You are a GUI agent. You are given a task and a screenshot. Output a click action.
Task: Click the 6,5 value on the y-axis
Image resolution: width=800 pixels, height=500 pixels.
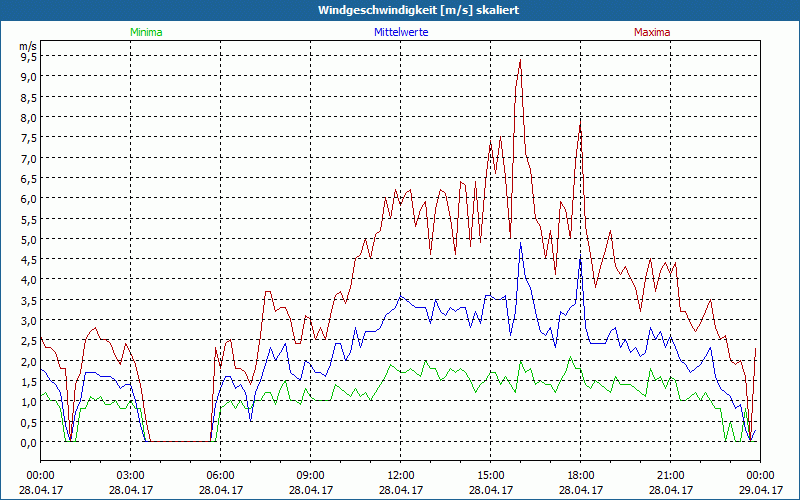[29, 178]
